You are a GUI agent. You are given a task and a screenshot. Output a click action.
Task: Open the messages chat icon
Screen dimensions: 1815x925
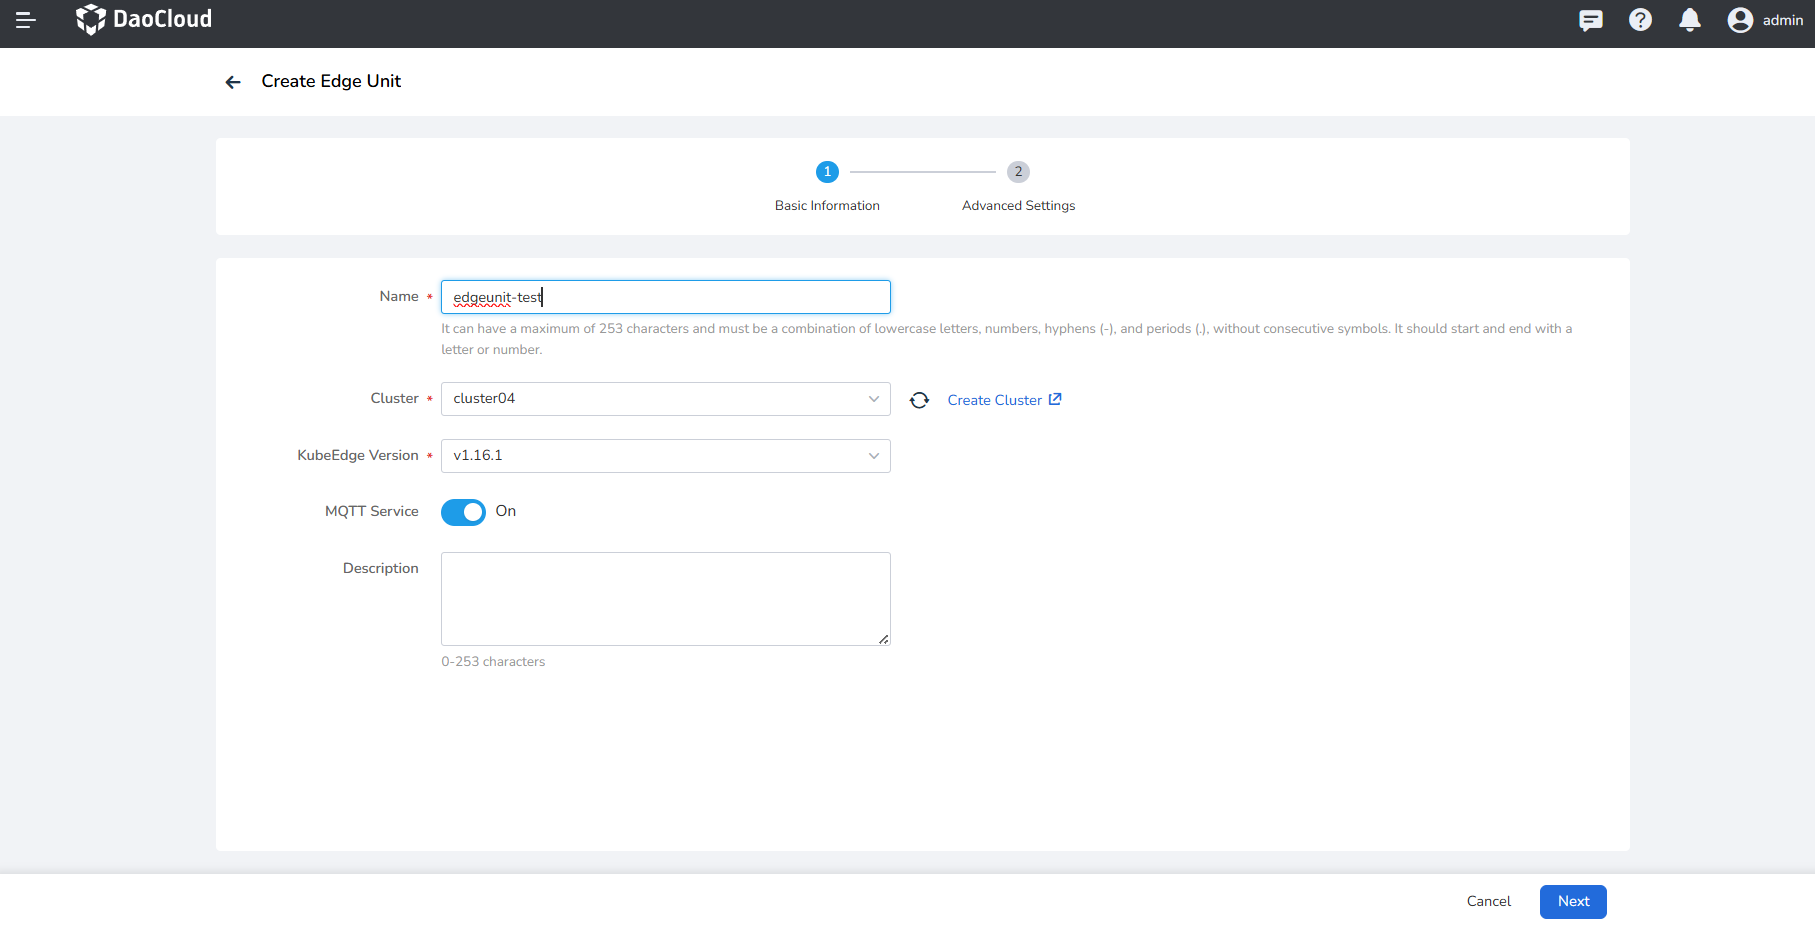[1590, 20]
